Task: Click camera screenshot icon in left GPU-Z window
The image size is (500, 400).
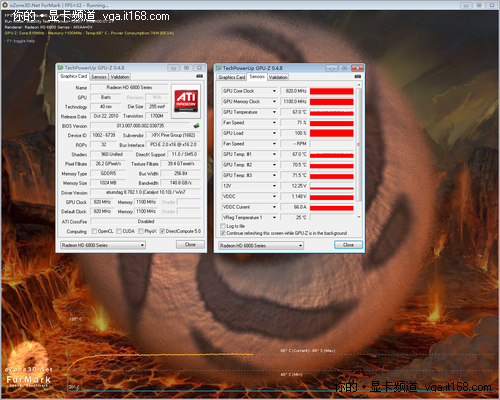Action: point(199,76)
